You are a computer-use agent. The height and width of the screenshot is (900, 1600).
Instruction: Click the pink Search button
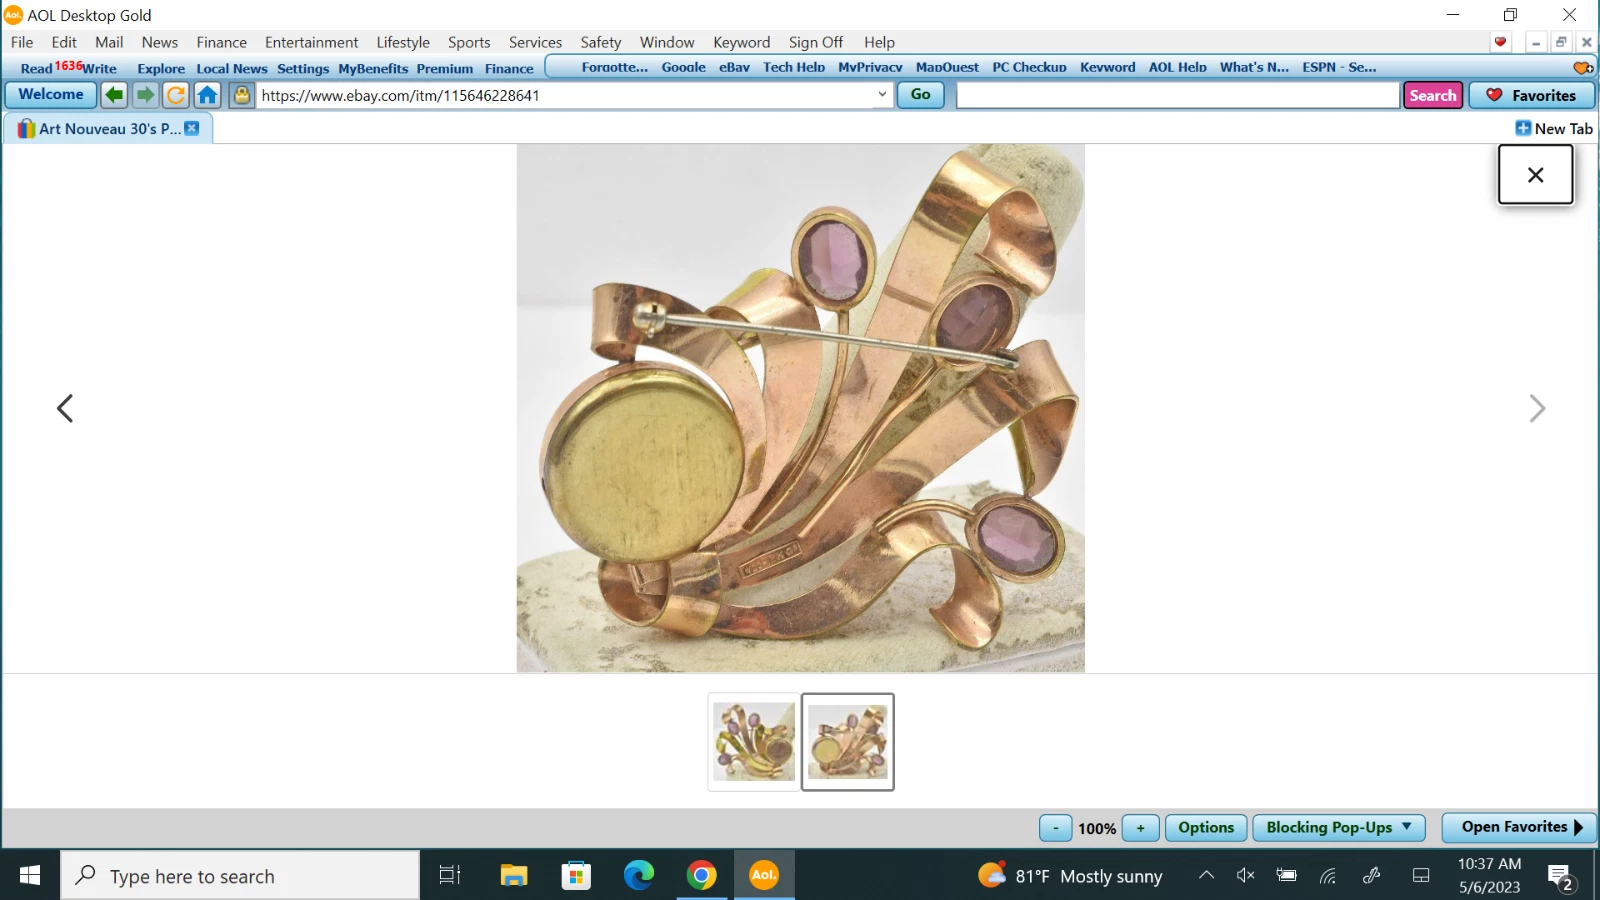coord(1433,95)
